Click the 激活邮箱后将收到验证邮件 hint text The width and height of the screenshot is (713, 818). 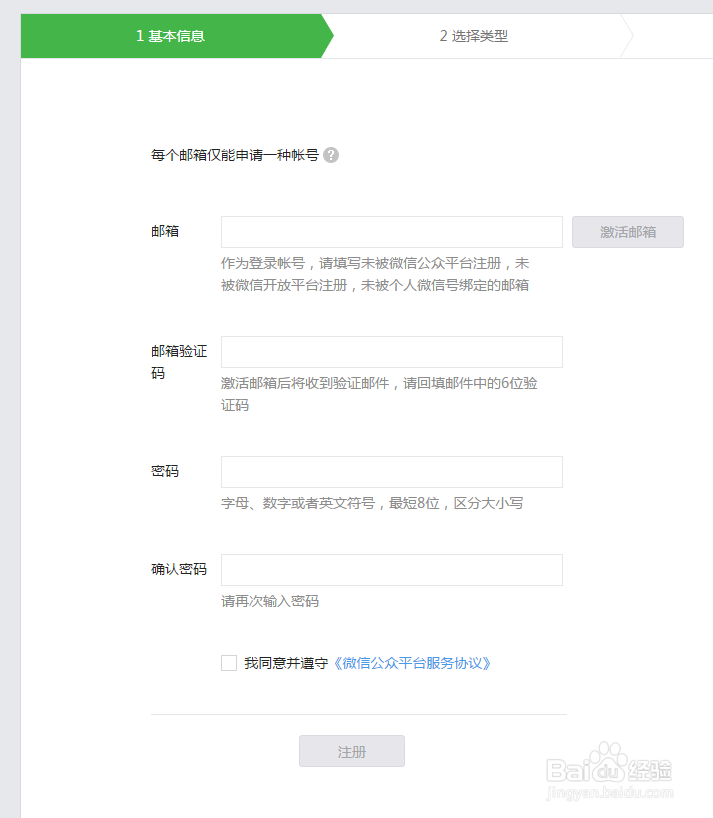tap(379, 394)
